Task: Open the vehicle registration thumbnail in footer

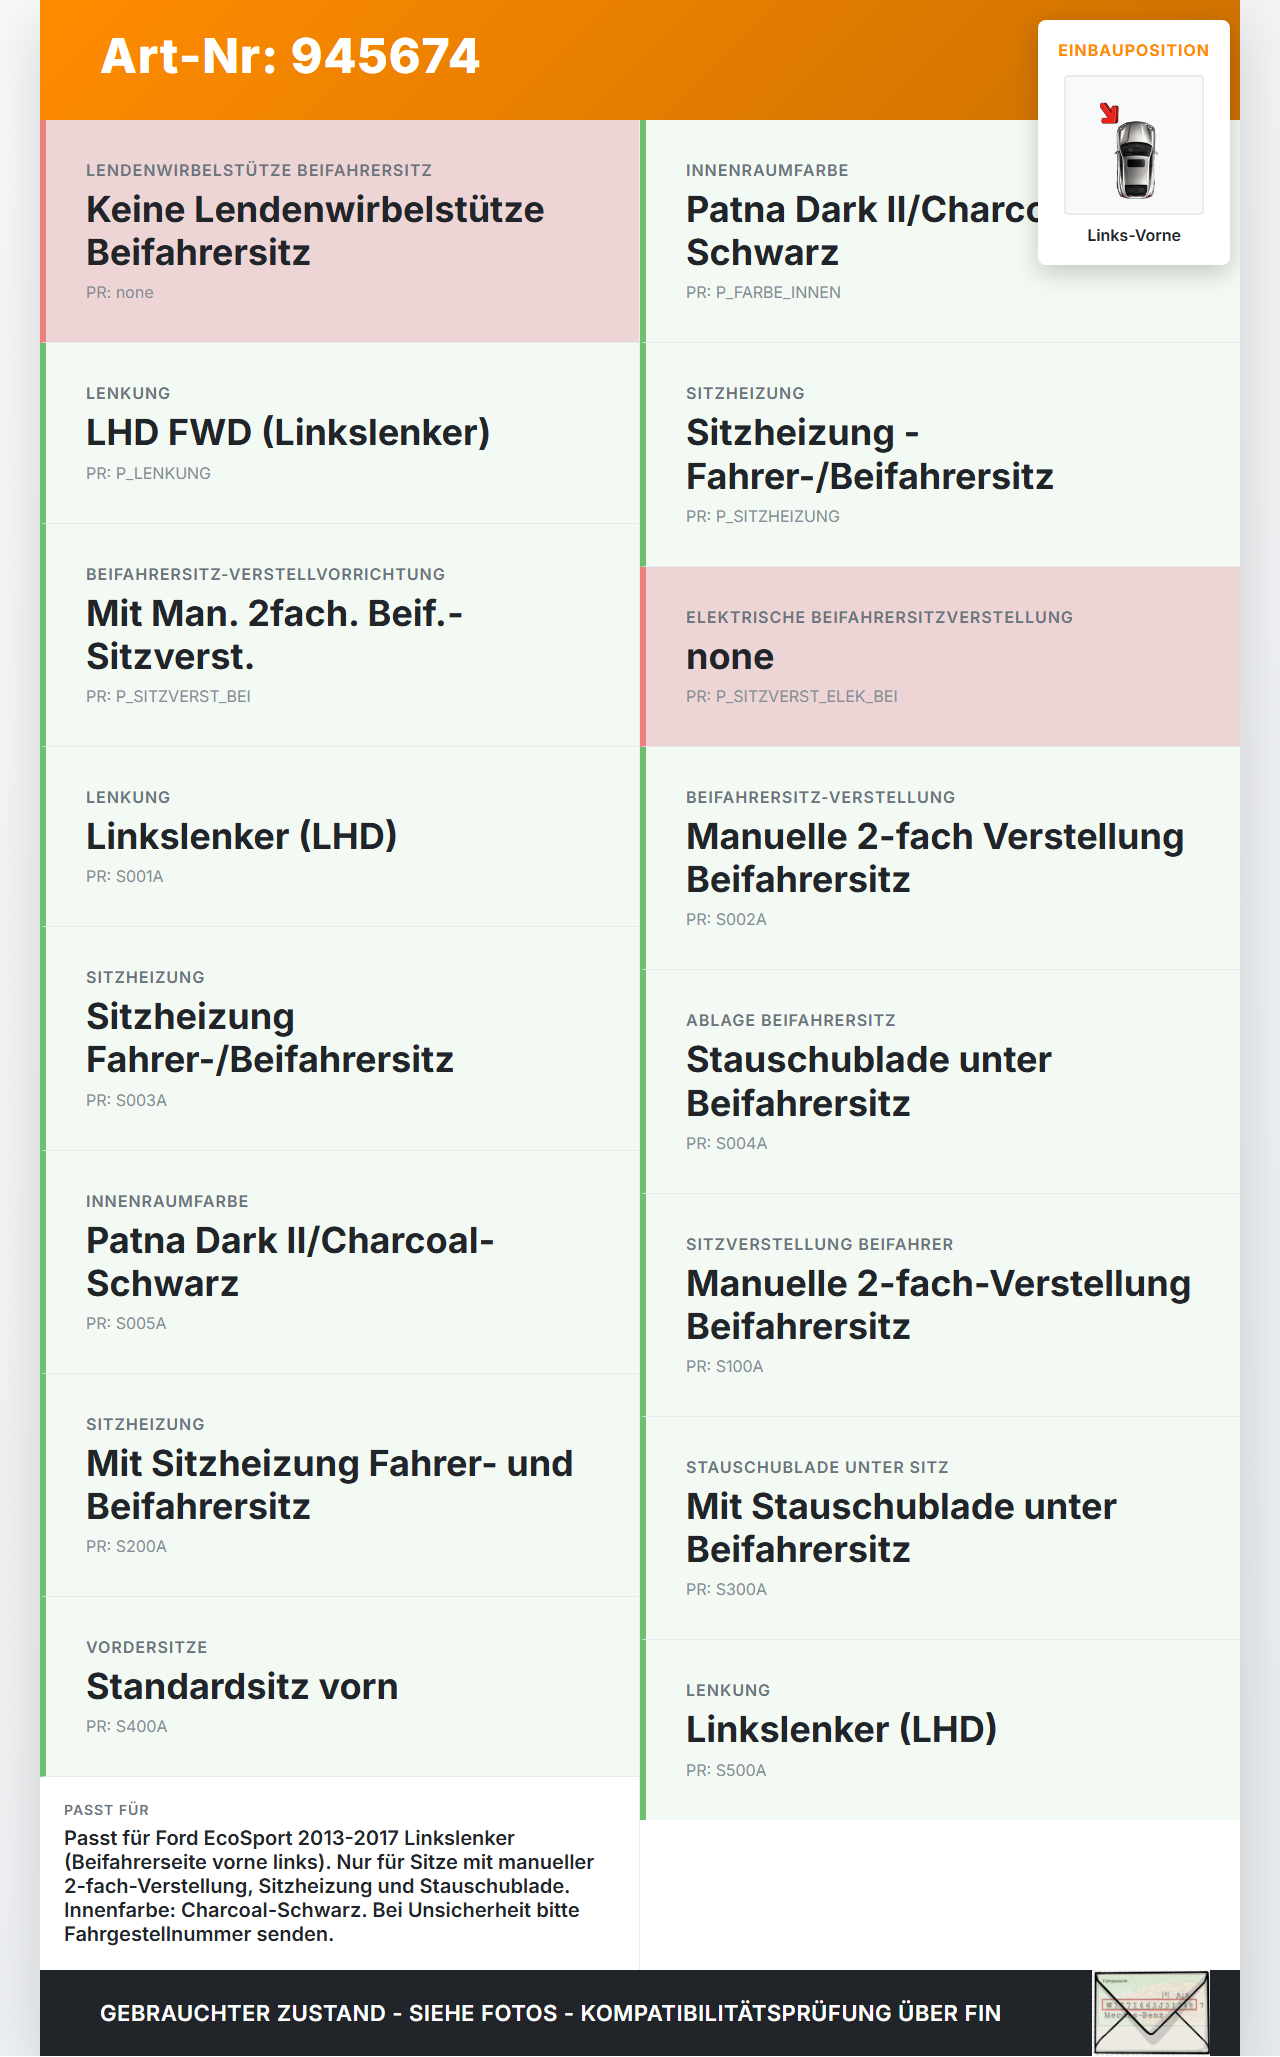Action: pyautogui.click(x=1151, y=2013)
